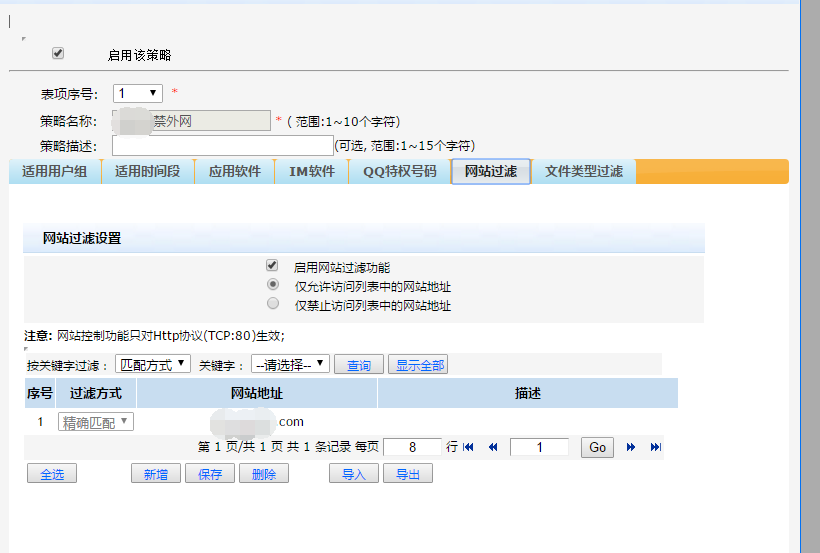The width and height of the screenshot is (820, 553).
Task: Open the 精确匹配 dropdown in row 1
Action: click(x=96, y=422)
